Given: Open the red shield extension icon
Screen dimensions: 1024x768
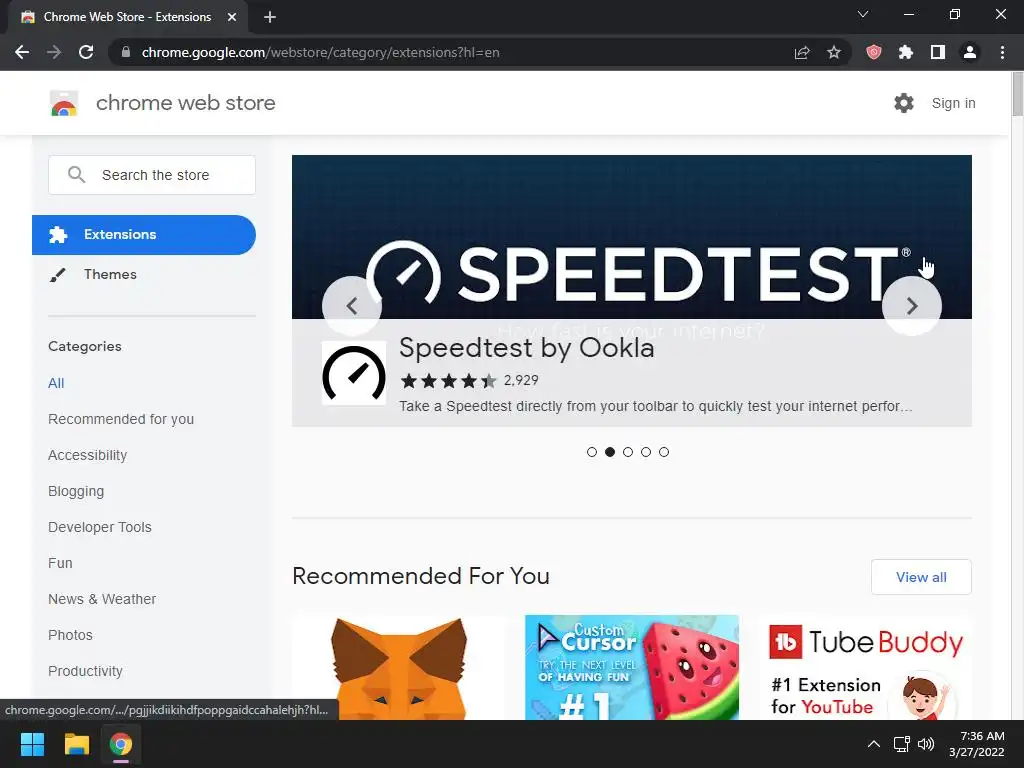Looking at the screenshot, I should 873,52.
